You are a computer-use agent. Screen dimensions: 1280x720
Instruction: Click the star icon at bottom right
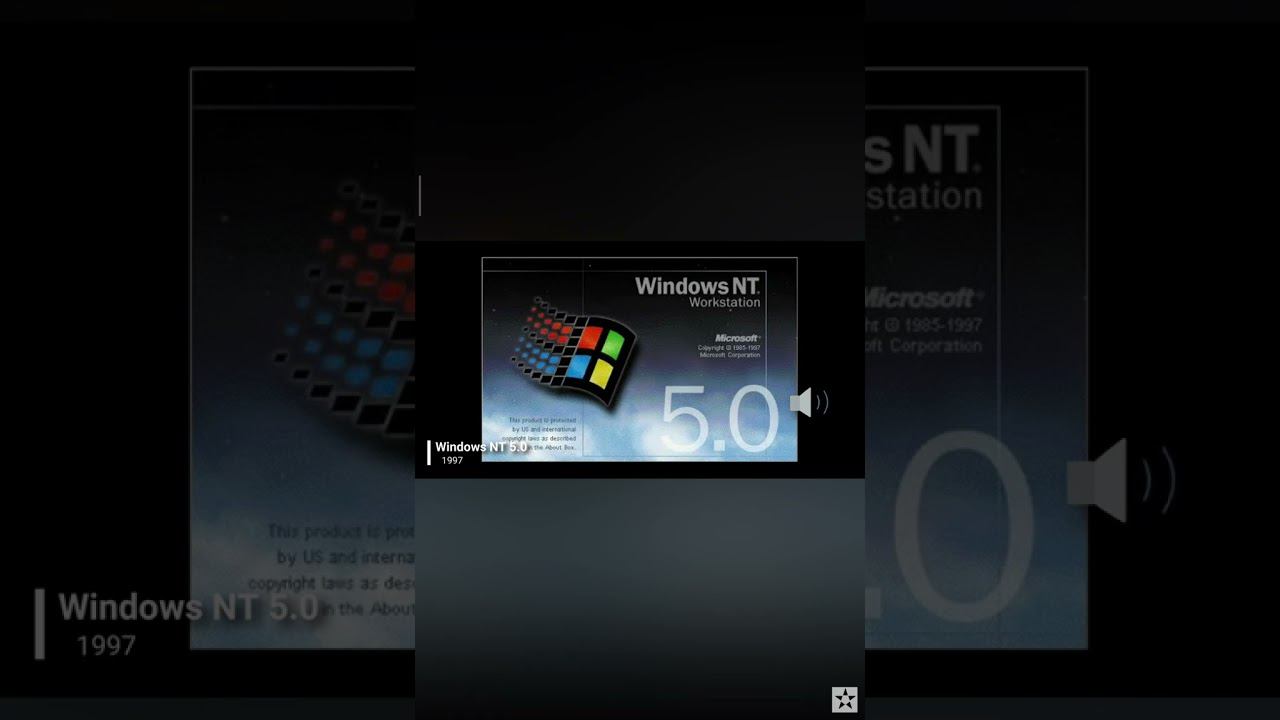tap(845, 700)
